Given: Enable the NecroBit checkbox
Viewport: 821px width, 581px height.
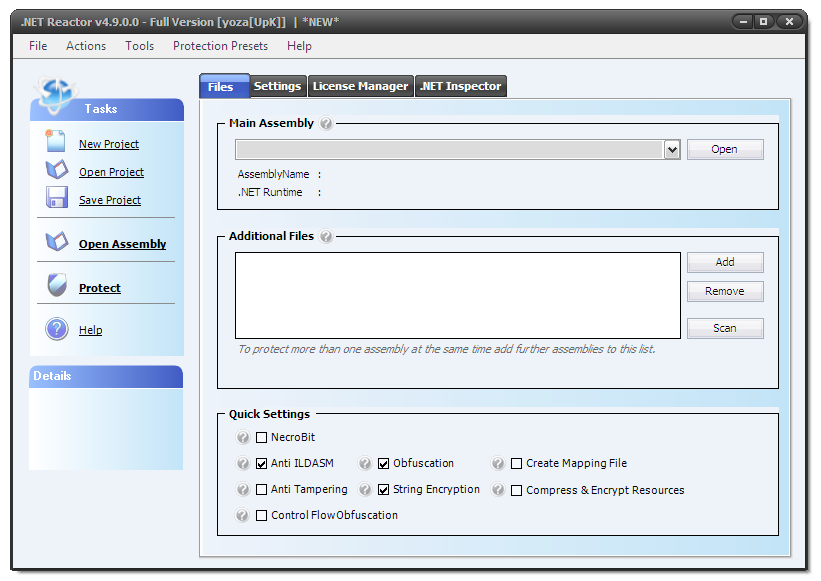Looking at the screenshot, I should 261,438.
